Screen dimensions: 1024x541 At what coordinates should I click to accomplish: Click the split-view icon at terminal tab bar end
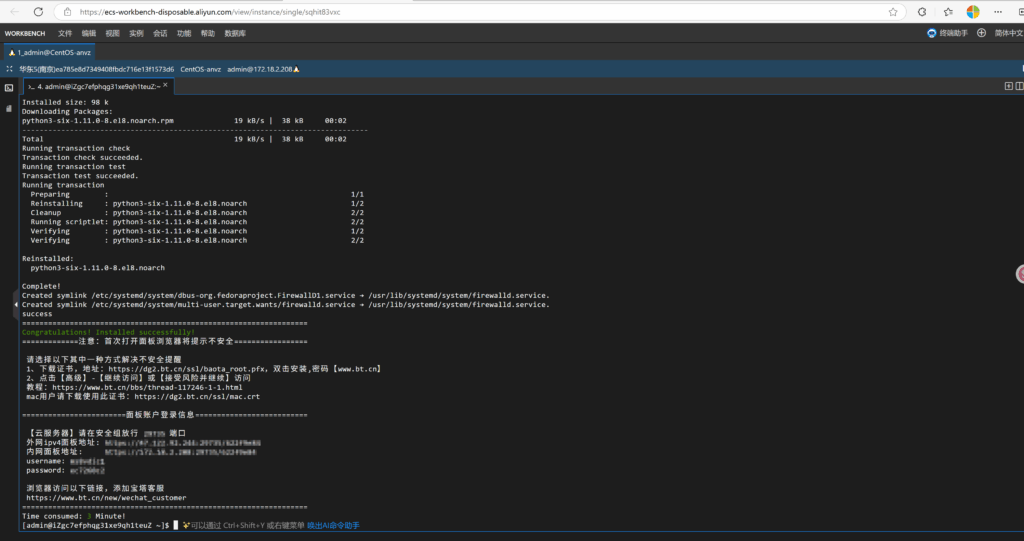[1019, 86]
